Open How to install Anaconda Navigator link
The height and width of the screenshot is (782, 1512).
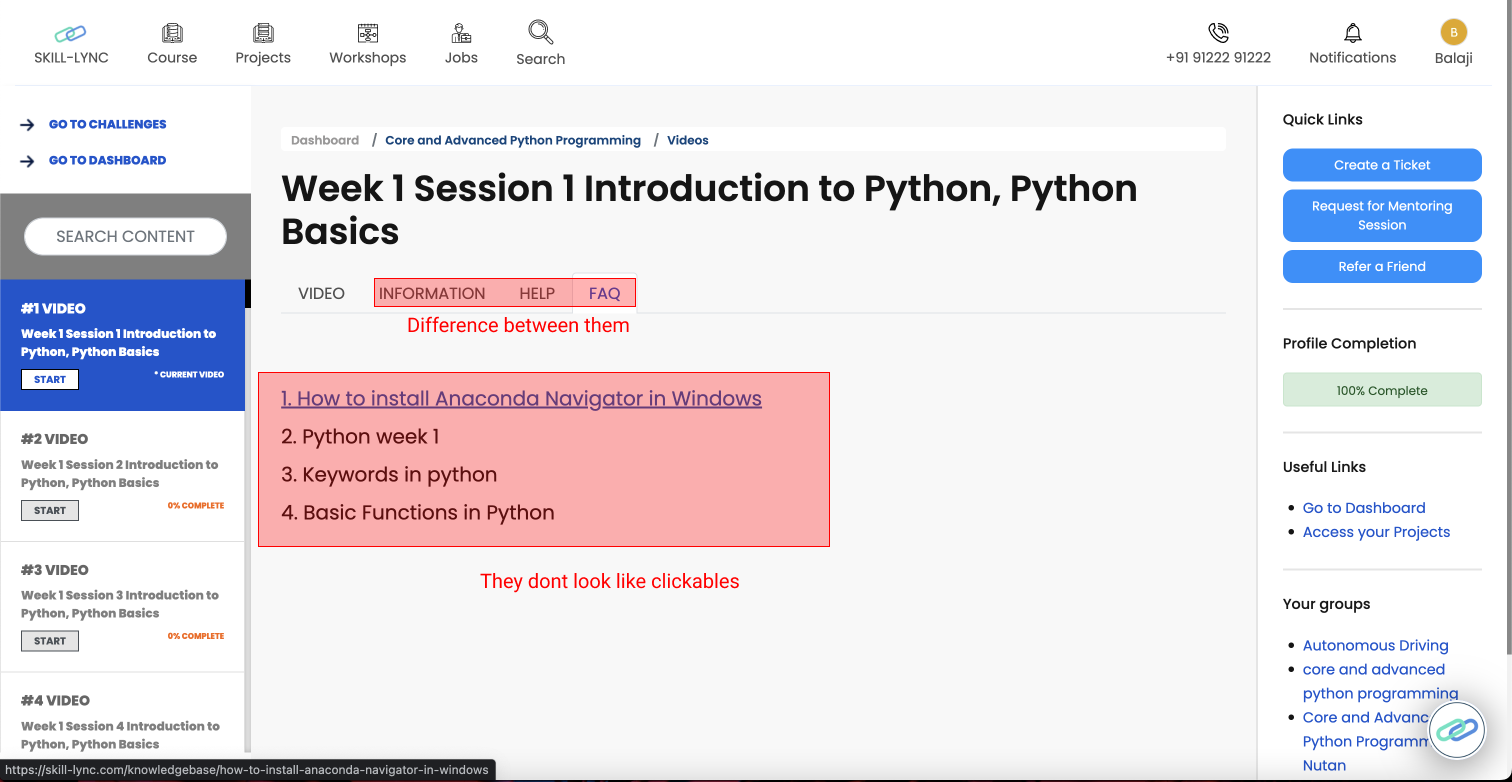point(521,399)
